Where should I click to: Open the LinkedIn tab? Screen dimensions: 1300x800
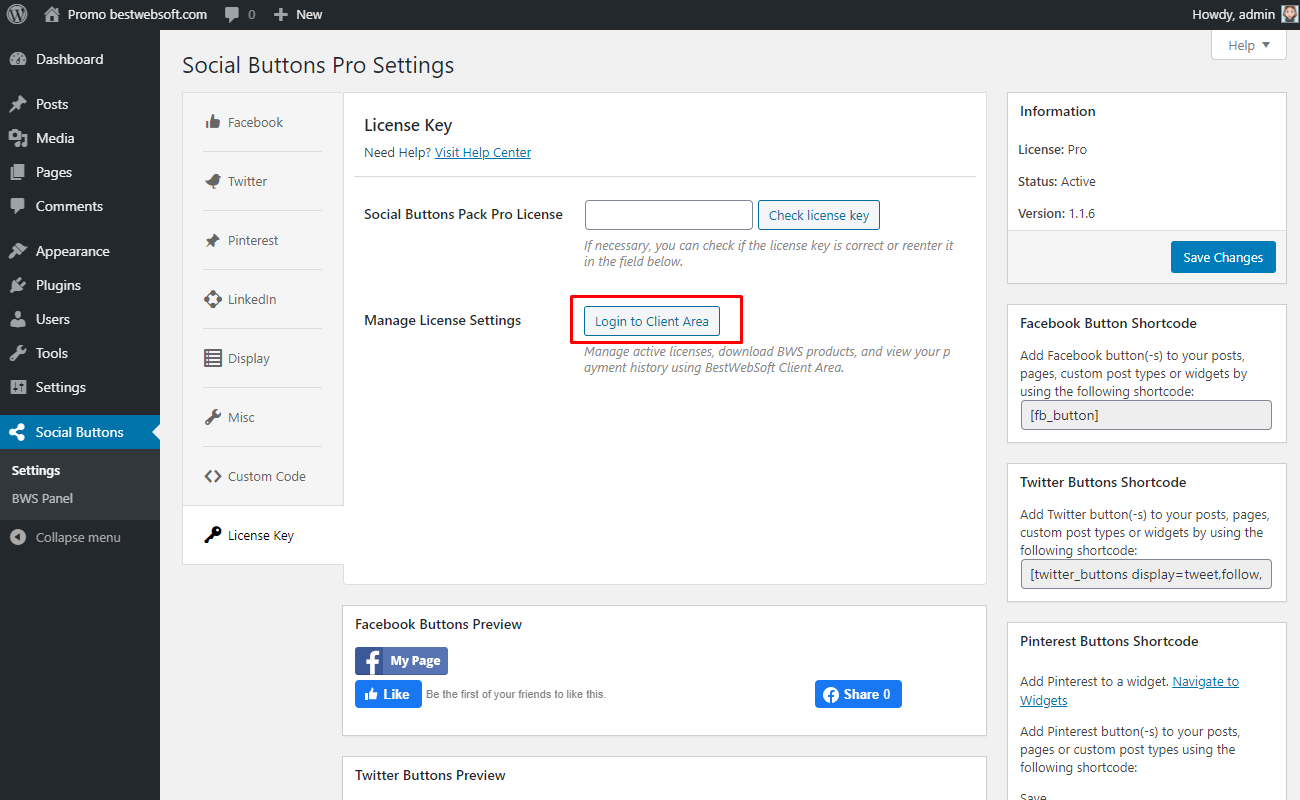point(263,299)
